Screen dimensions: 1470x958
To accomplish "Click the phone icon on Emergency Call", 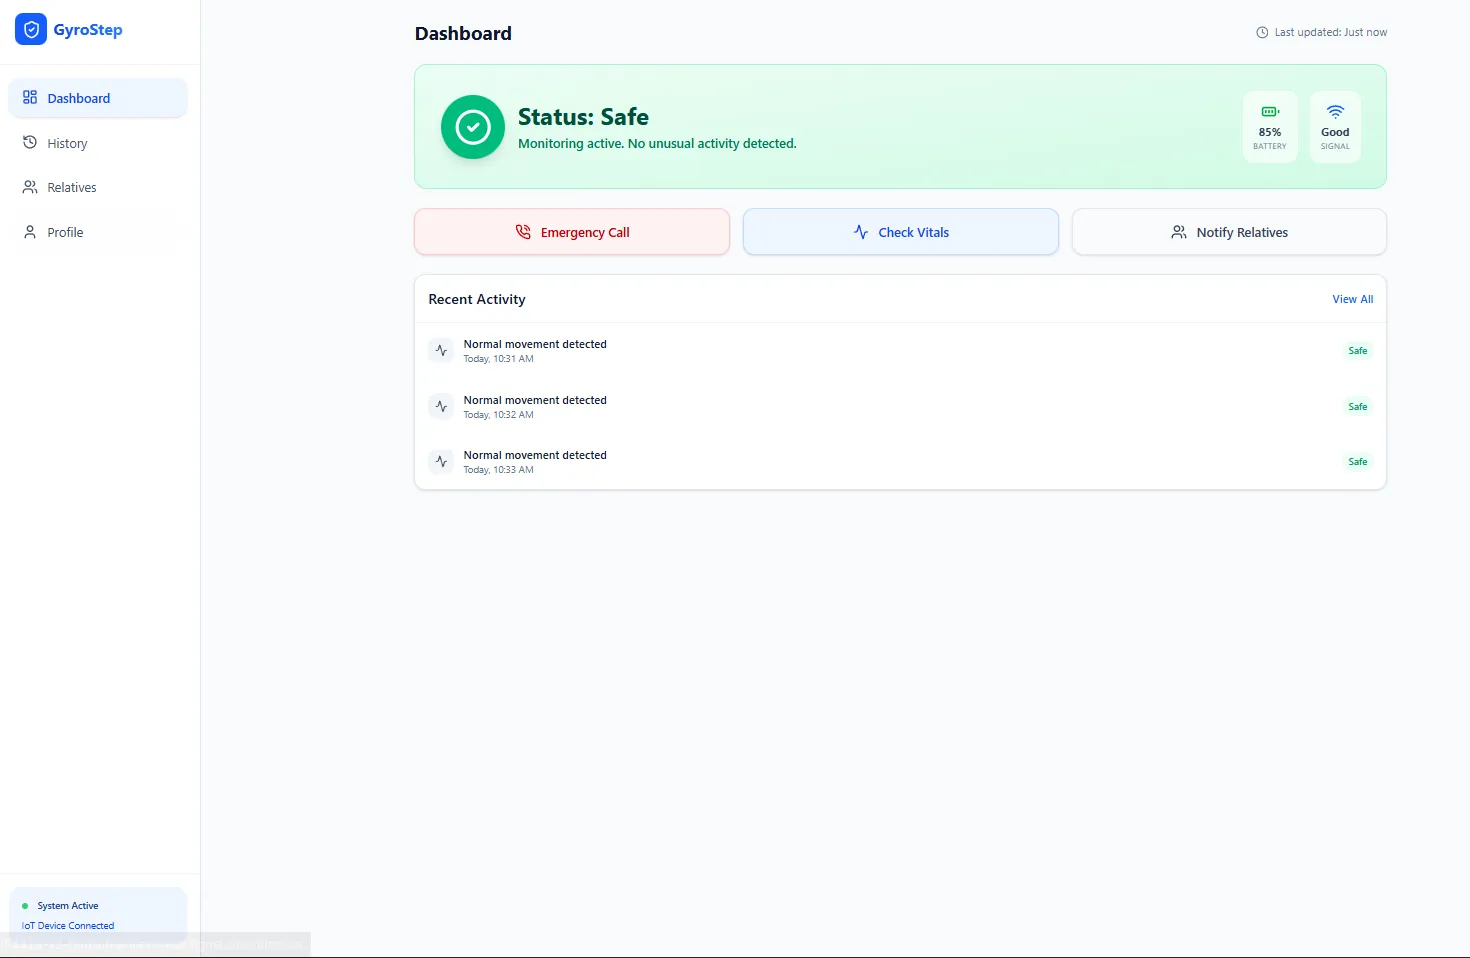I will coord(523,232).
